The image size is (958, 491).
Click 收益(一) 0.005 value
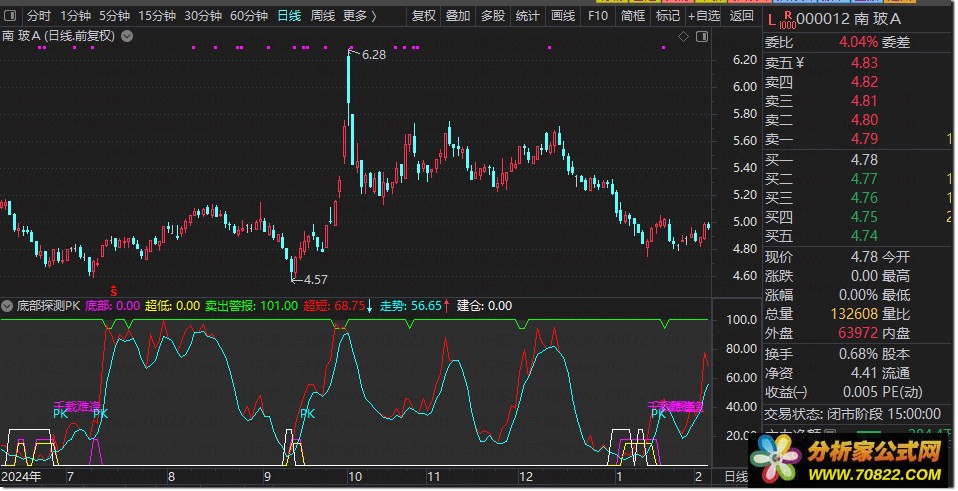tap(860, 392)
